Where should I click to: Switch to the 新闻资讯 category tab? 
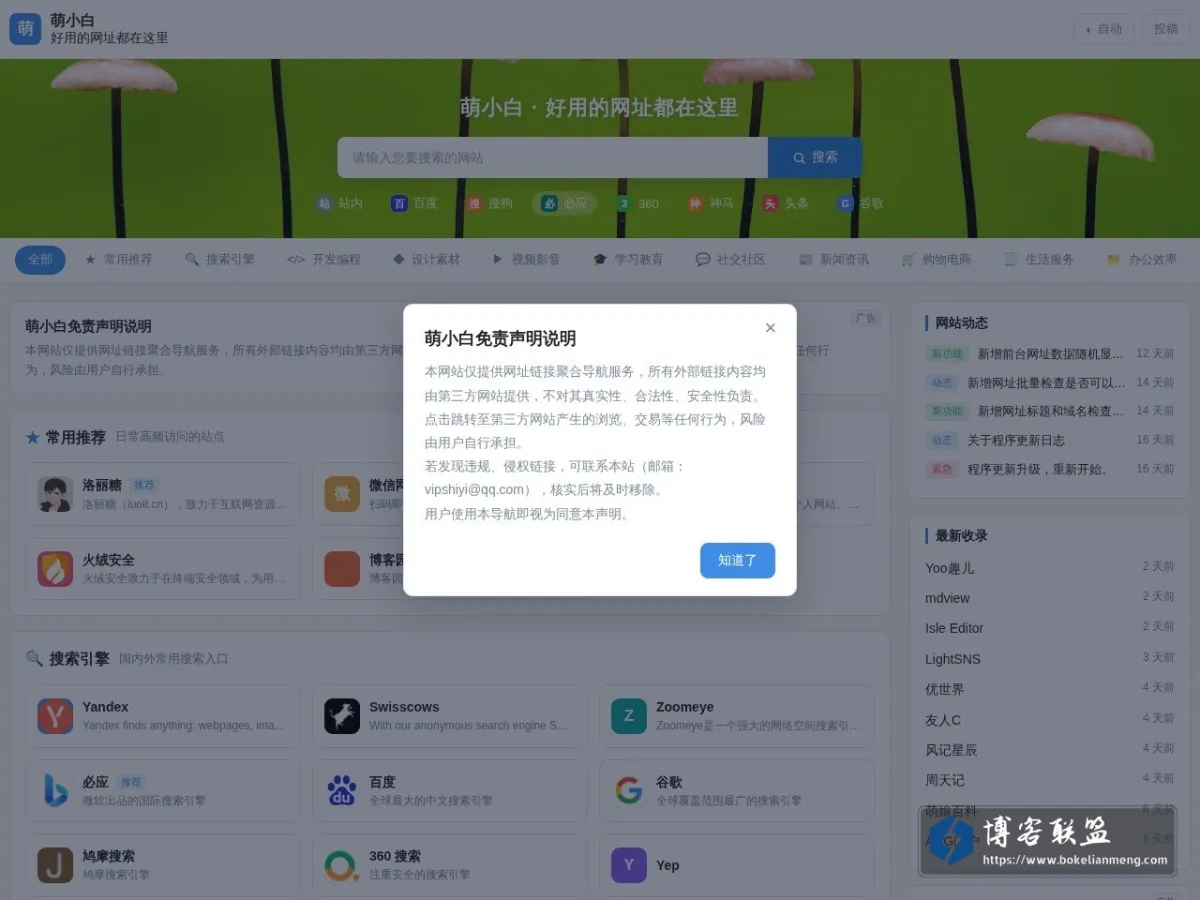click(x=834, y=259)
